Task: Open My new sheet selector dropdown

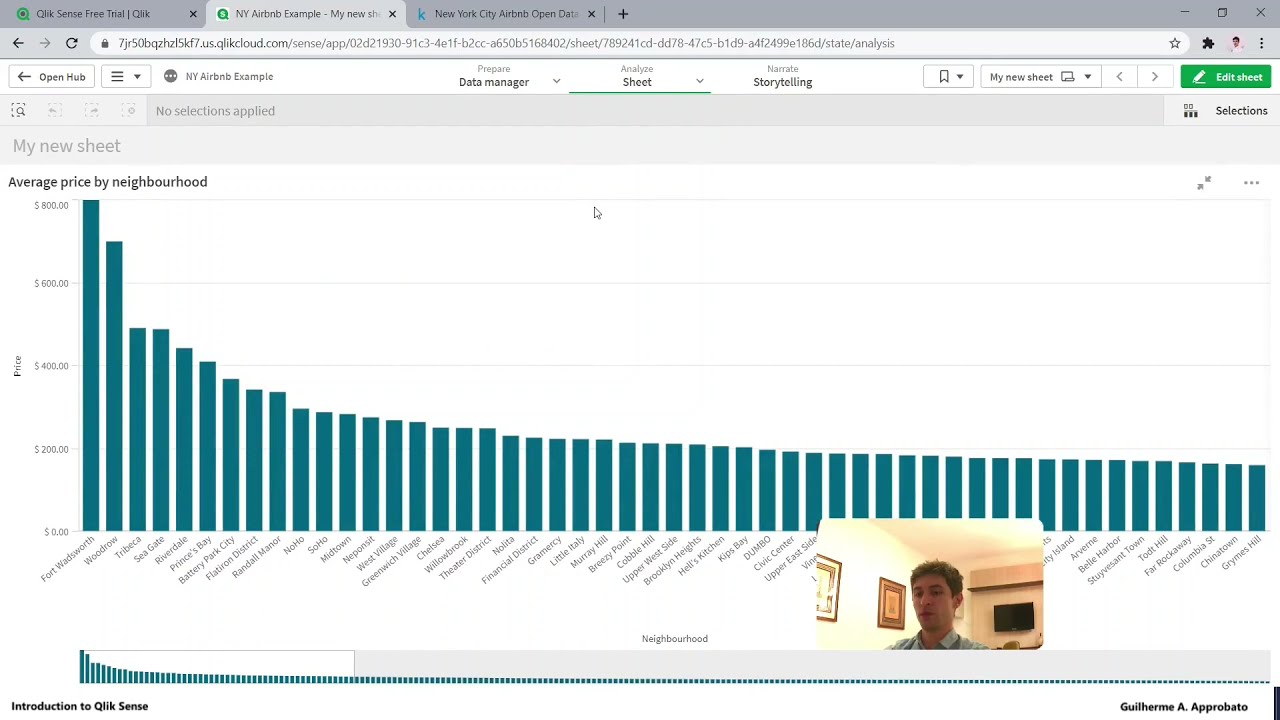Action: (1040, 77)
